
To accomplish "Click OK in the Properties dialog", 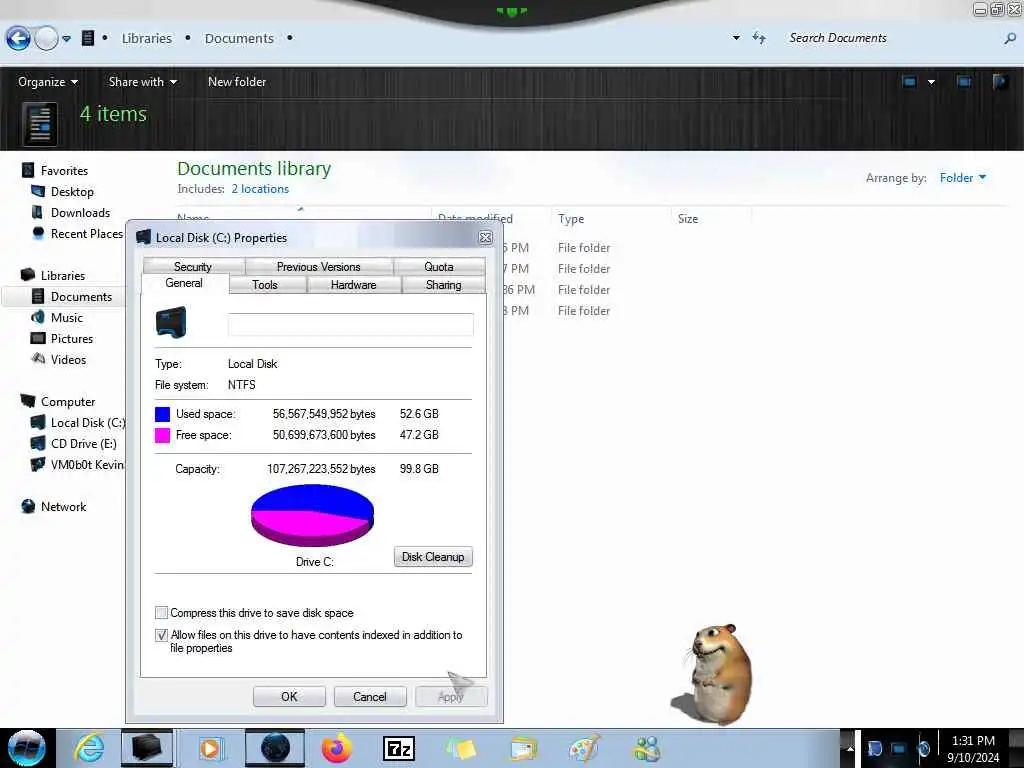I will pyautogui.click(x=289, y=697).
